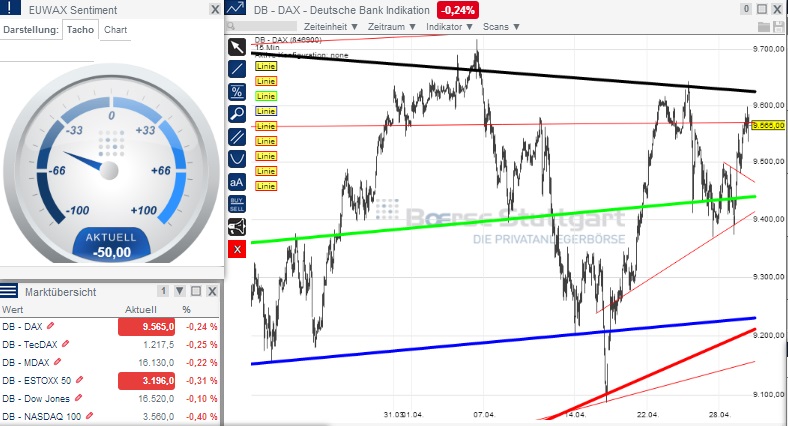The image size is (788, 426).
Task: Select the trend line drawing tool
Action: click(237, 69)
